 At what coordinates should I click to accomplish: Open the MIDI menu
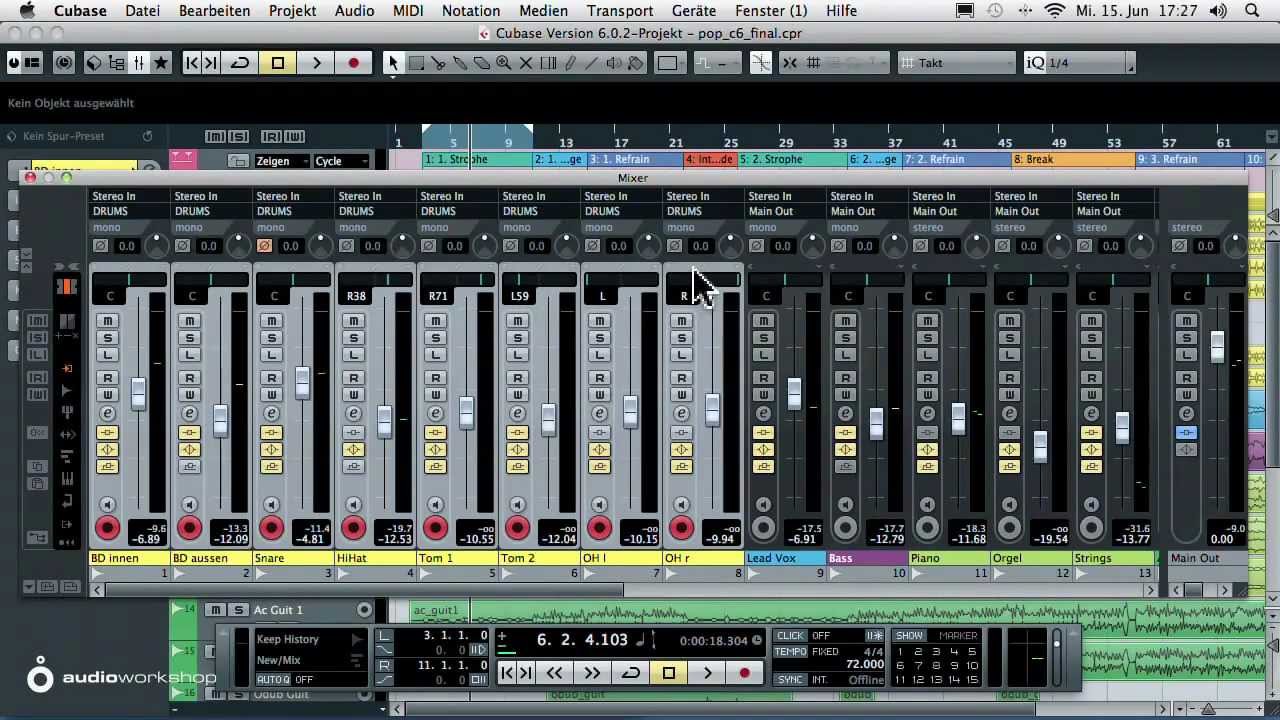tap(407, 11)
